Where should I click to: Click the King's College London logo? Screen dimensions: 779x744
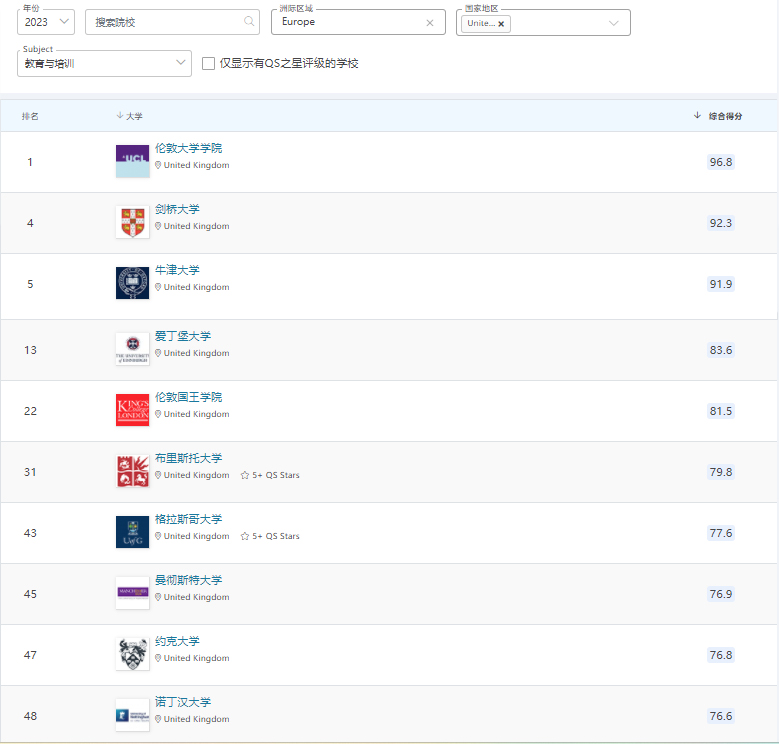132,410
